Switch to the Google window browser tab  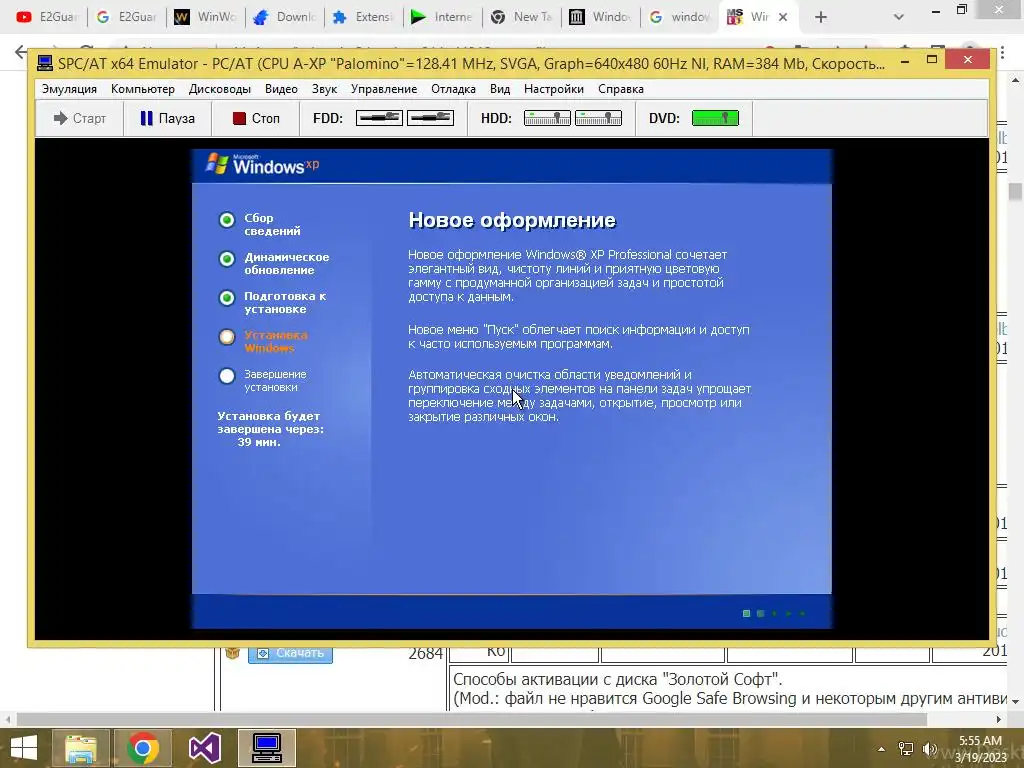click(679, 17)
